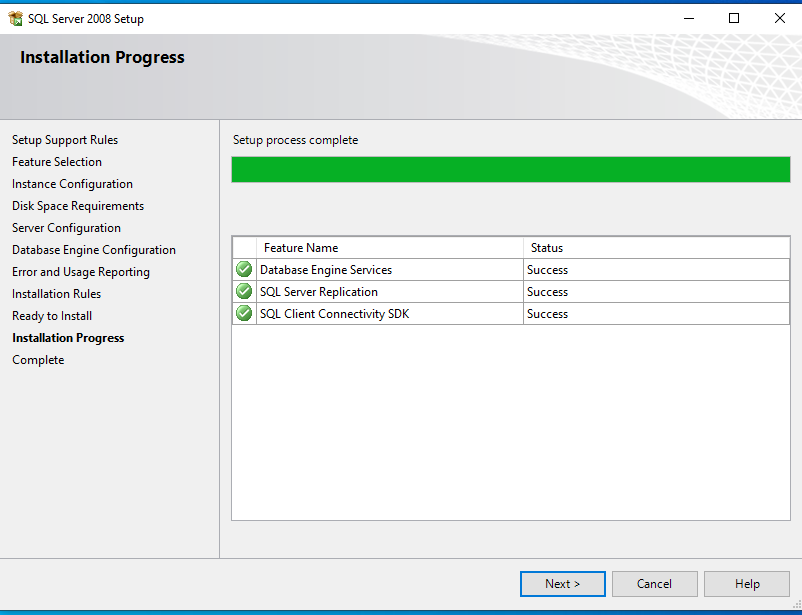Screen dimensions: 802x615
Task: Select the Server Configuration step
Action: [x=66, y=228]
